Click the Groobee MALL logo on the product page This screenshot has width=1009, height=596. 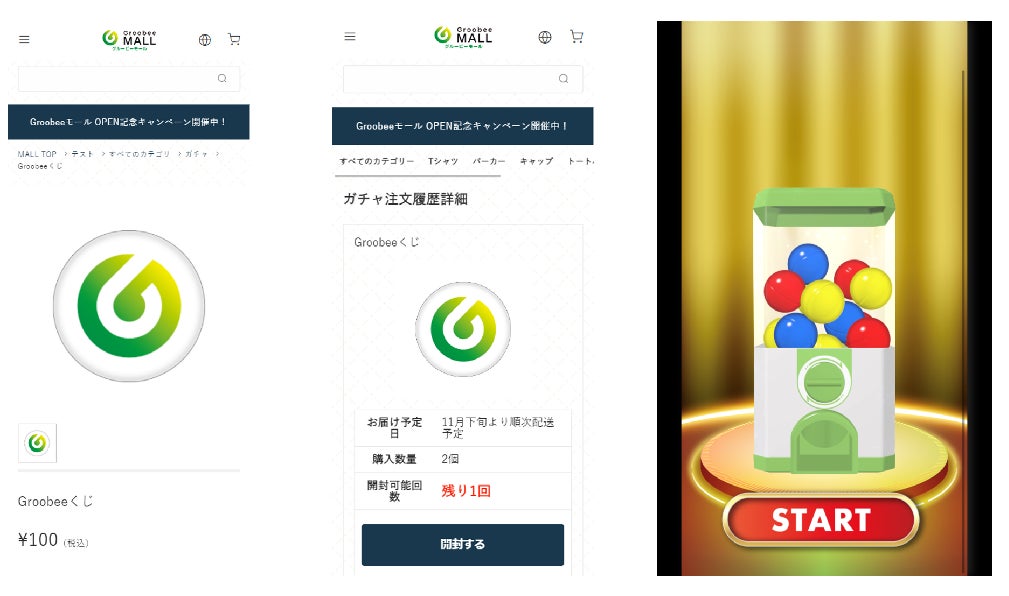[129, 40]
